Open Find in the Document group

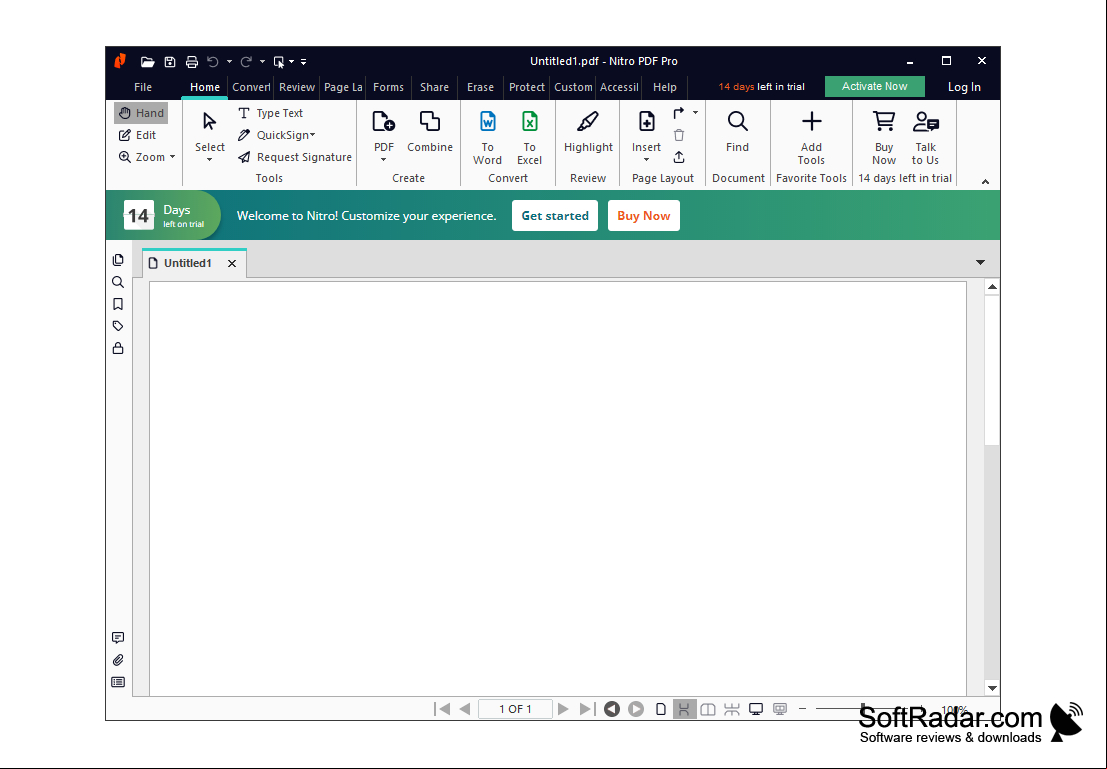(x=737, y=131)
